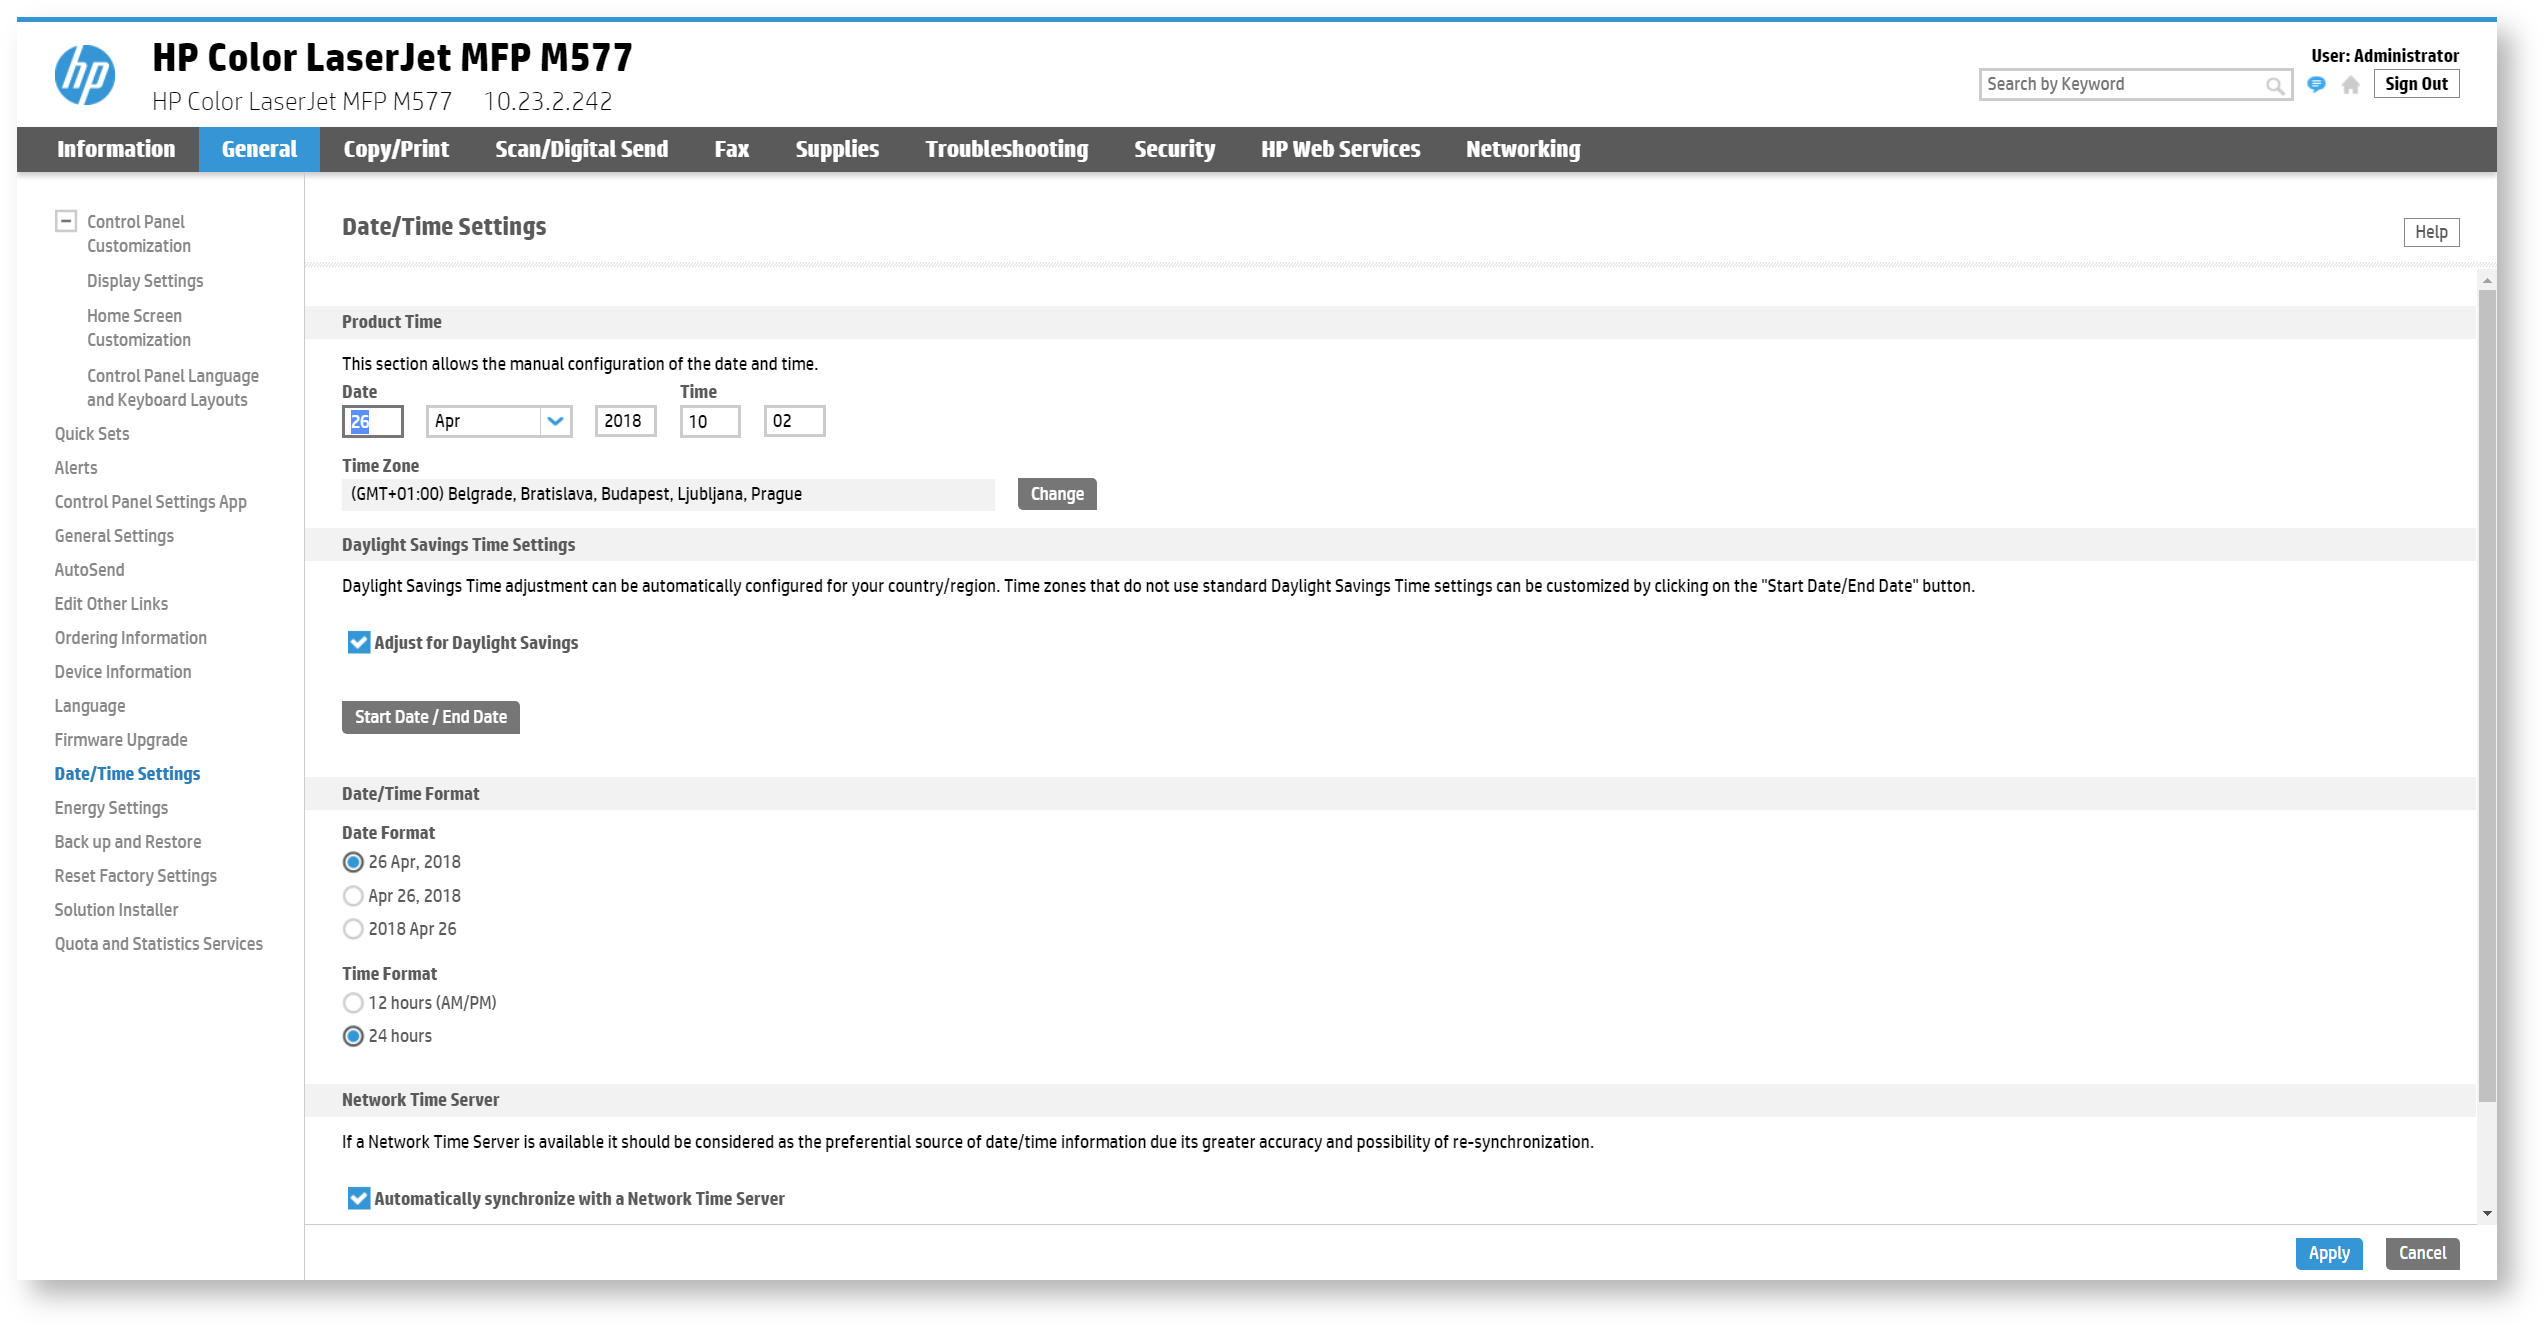Select date format 26 Apr, 2018
The height and width of the screenshot is (1328, 2545).
(x=353, y=862)
